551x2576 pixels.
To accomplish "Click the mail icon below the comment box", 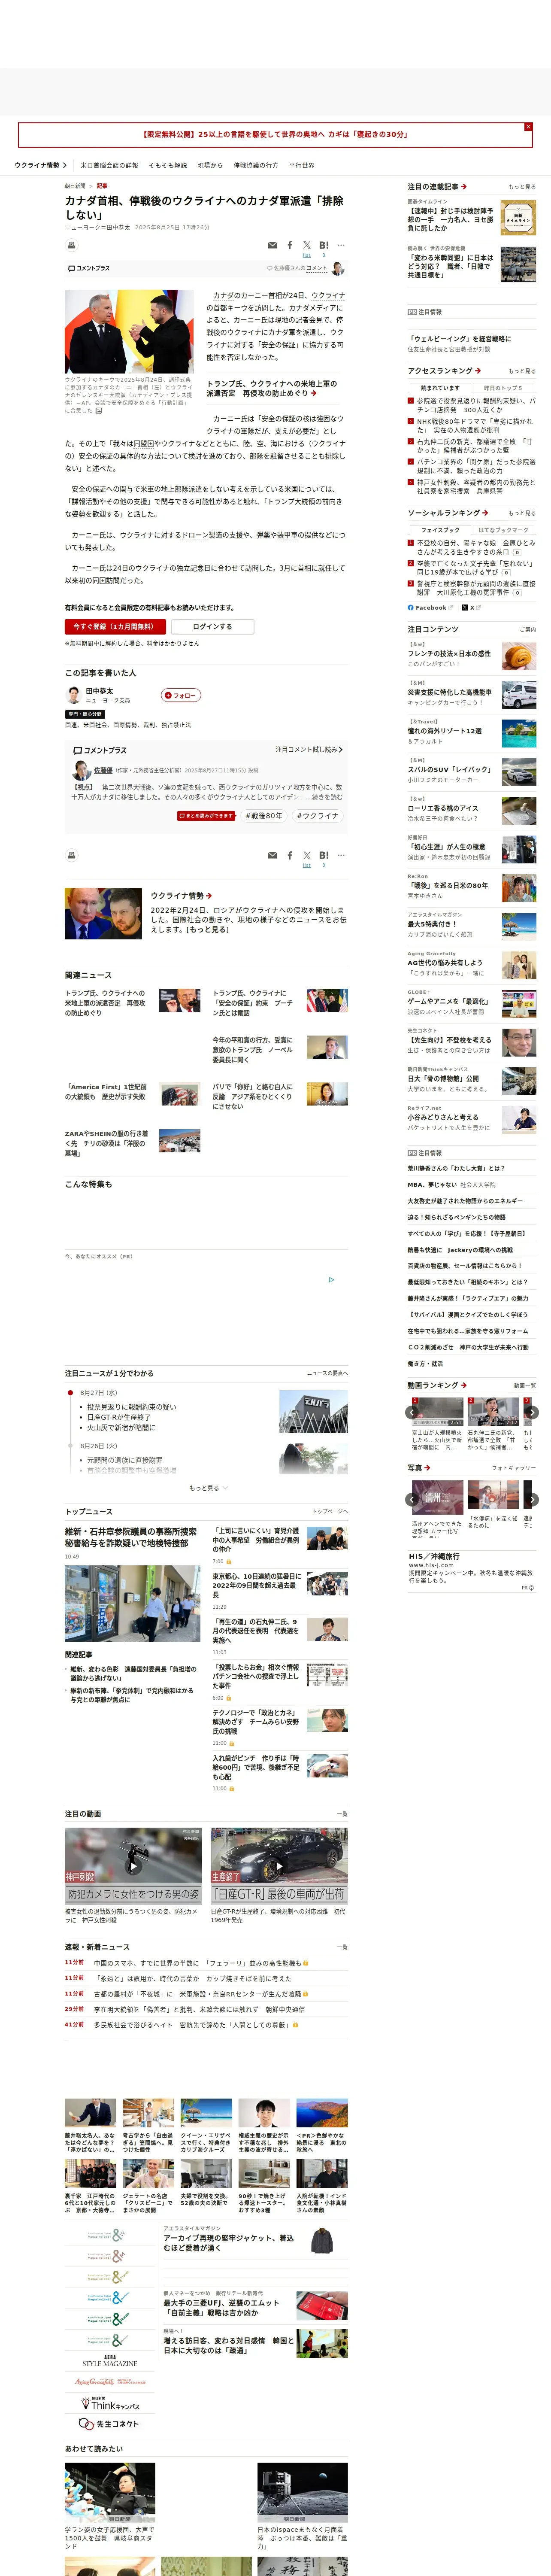I will (x=272, y=855).
